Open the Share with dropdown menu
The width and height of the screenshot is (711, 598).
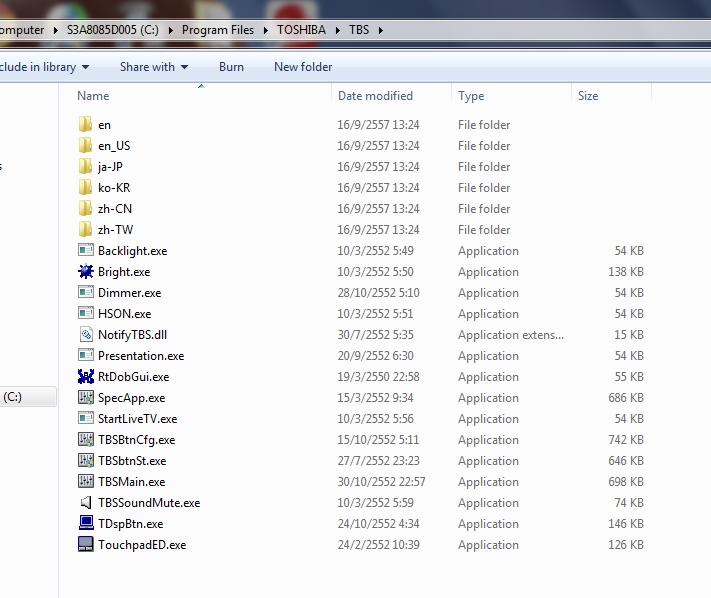[153, 67]
